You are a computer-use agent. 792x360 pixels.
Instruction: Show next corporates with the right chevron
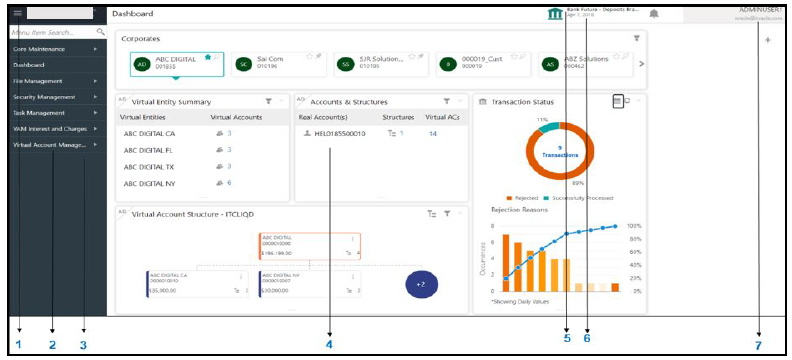tap(641, 64)
